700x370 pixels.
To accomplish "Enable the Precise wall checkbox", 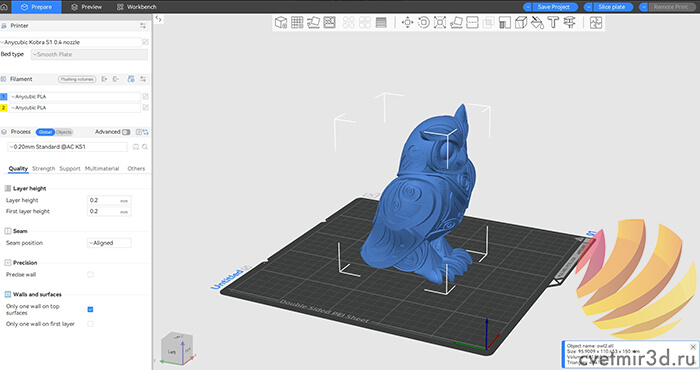I will coord(90,274).
